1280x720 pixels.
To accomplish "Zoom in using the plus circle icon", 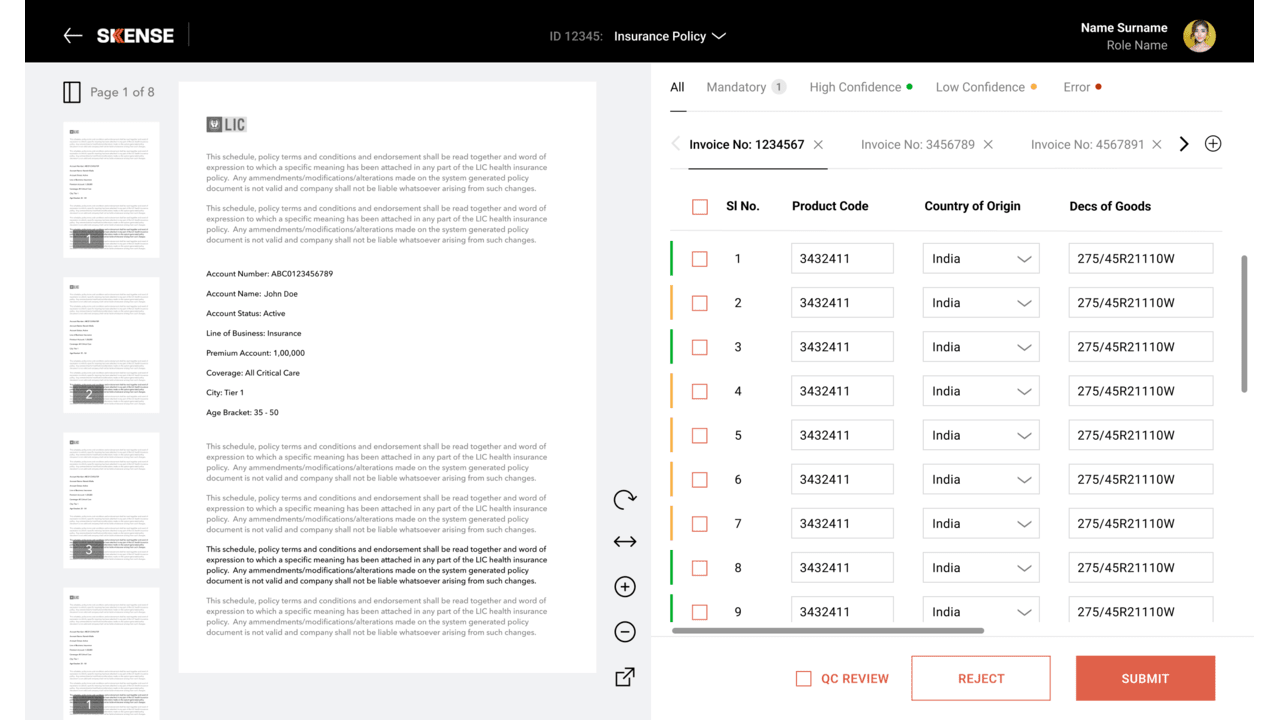I will 625,587.
